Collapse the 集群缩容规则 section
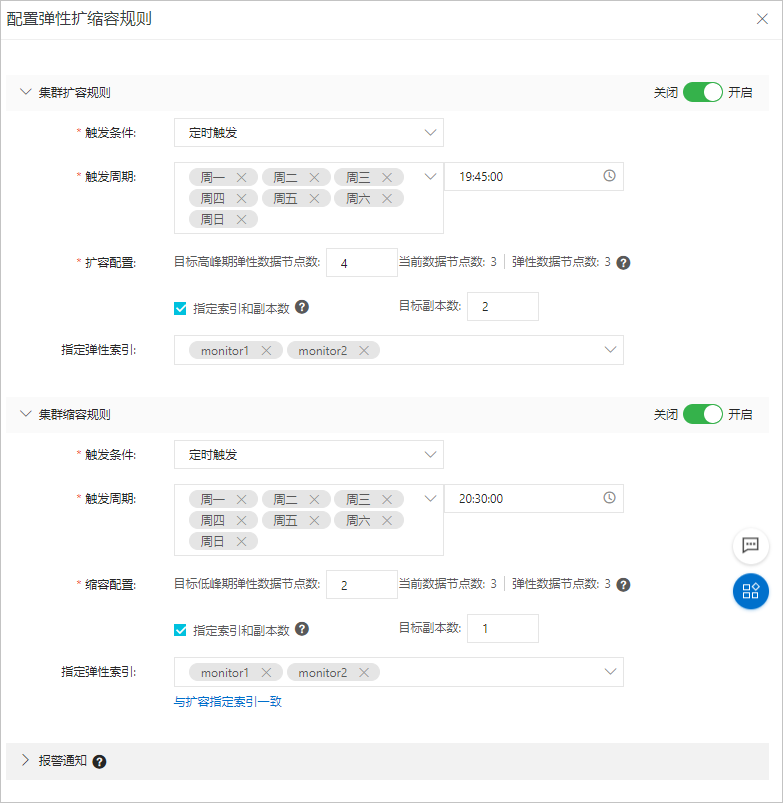Screen dimensions: 783x803 [x=26, y=414]
